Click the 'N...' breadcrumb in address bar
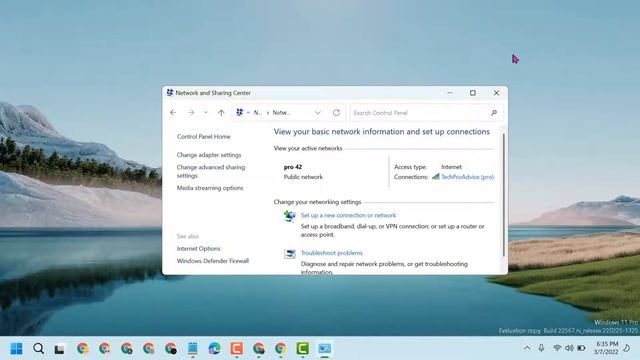 (x=258, y=113)
